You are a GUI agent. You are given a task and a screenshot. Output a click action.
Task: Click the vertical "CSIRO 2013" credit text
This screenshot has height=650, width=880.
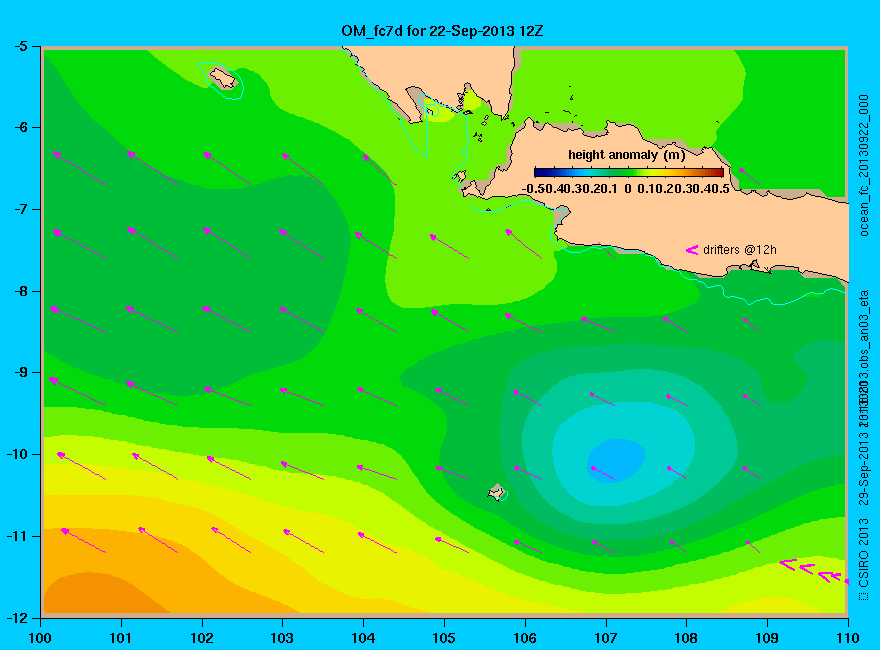tap(864, 553)
